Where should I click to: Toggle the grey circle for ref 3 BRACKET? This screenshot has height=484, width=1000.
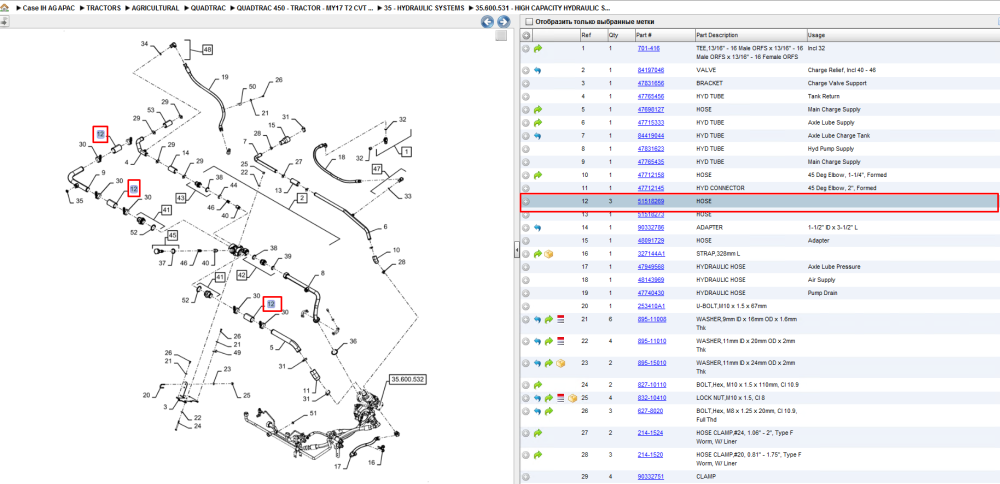(526, 84)
